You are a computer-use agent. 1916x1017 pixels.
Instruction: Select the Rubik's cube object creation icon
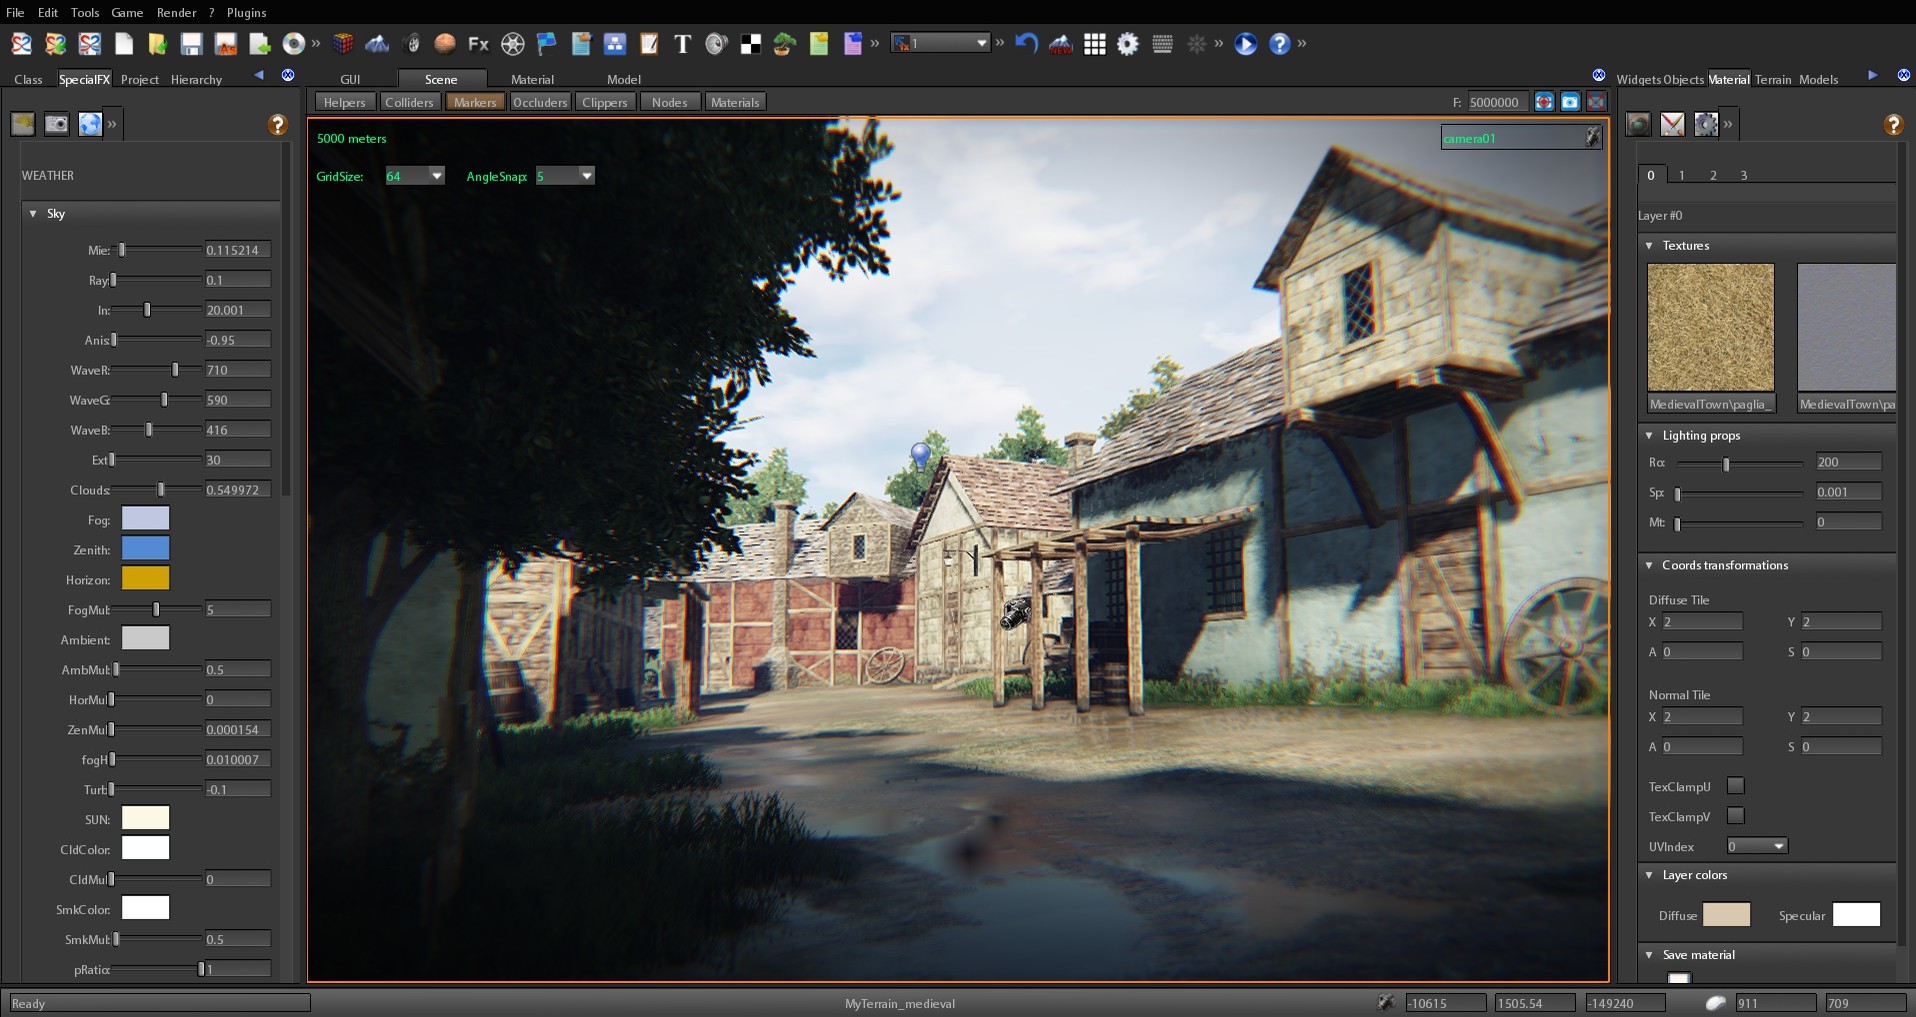tap(343, 44)
